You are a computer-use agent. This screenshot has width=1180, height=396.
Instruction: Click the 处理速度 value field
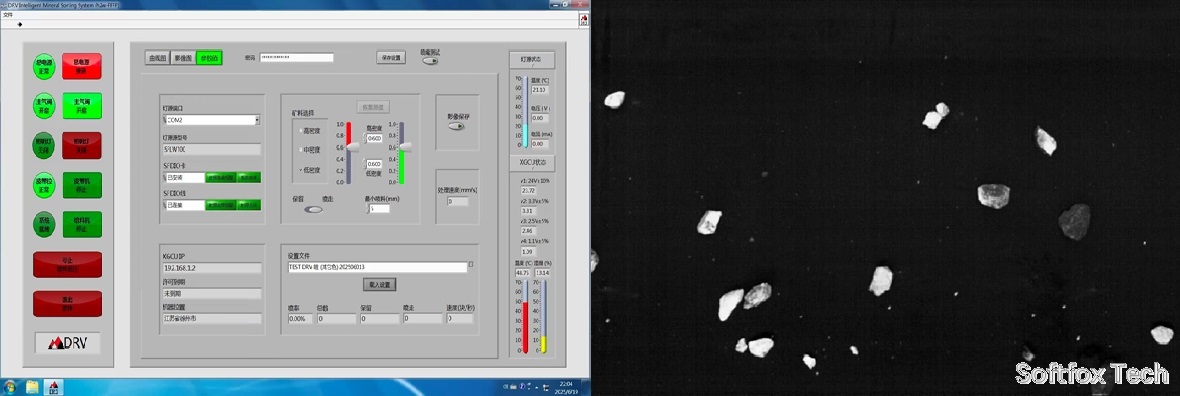click(458, 202)
